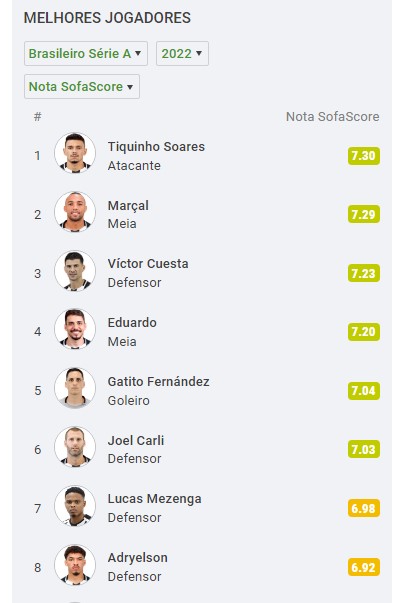
Task: Click Víctor Cuesta name link
Action: [x=148, y=264]
